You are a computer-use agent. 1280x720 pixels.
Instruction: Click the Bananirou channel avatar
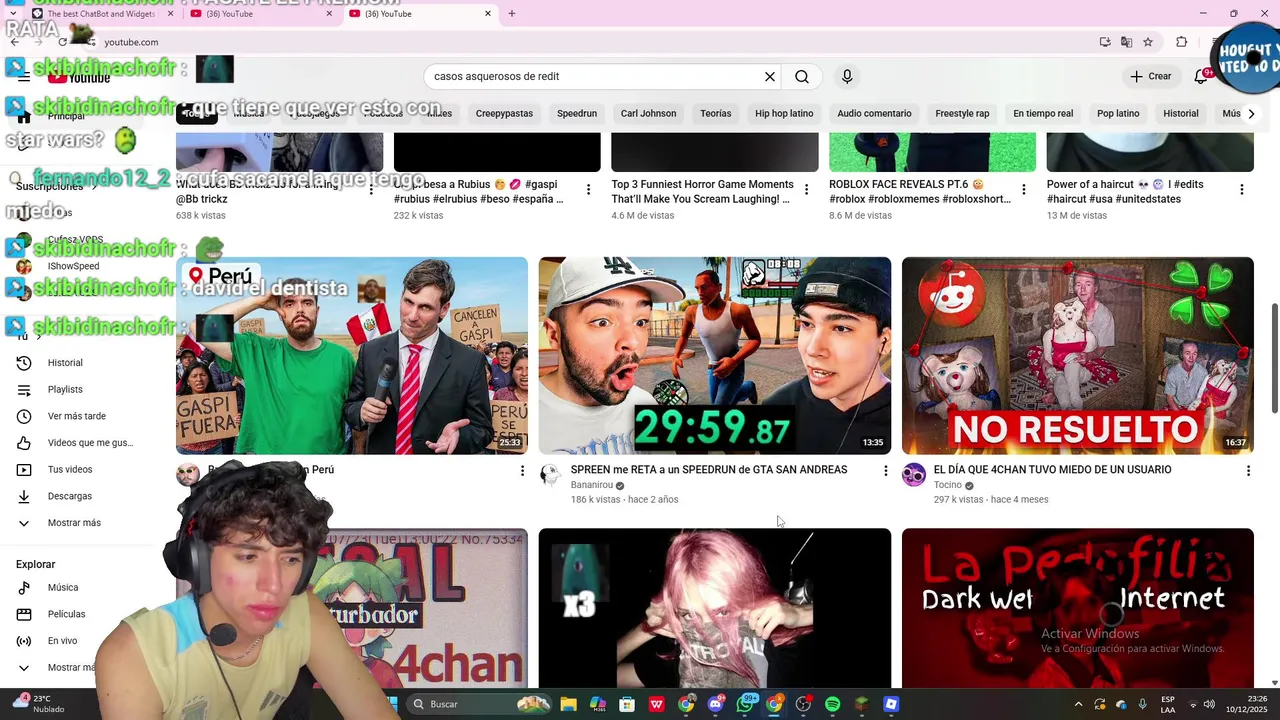pos(550,475)
